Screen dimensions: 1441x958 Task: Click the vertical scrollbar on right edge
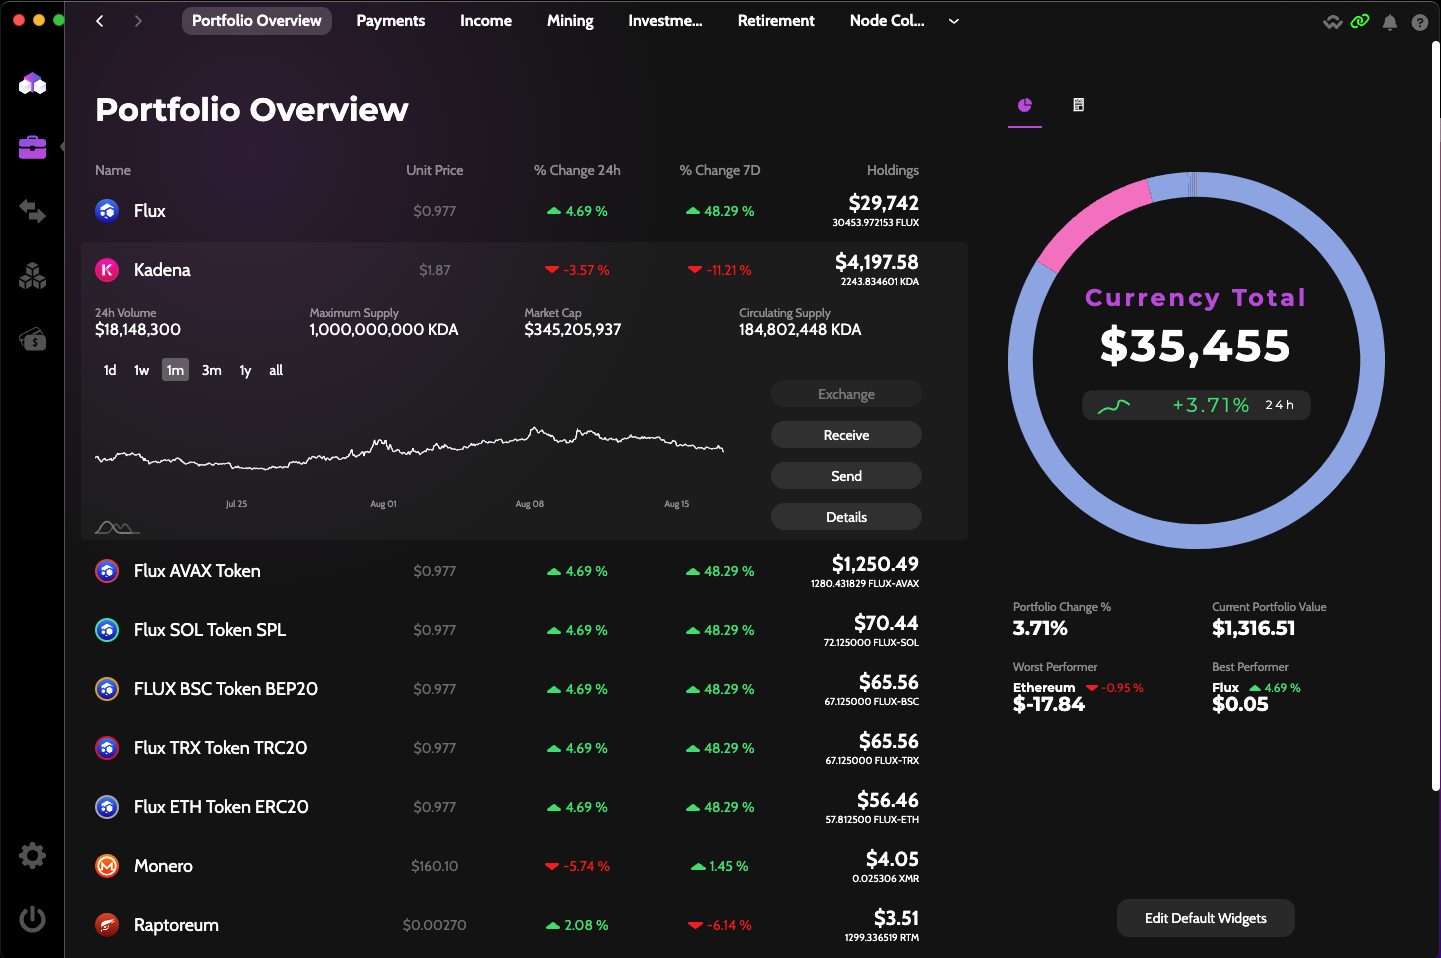pyautogui.click(x=1436, y=415)
